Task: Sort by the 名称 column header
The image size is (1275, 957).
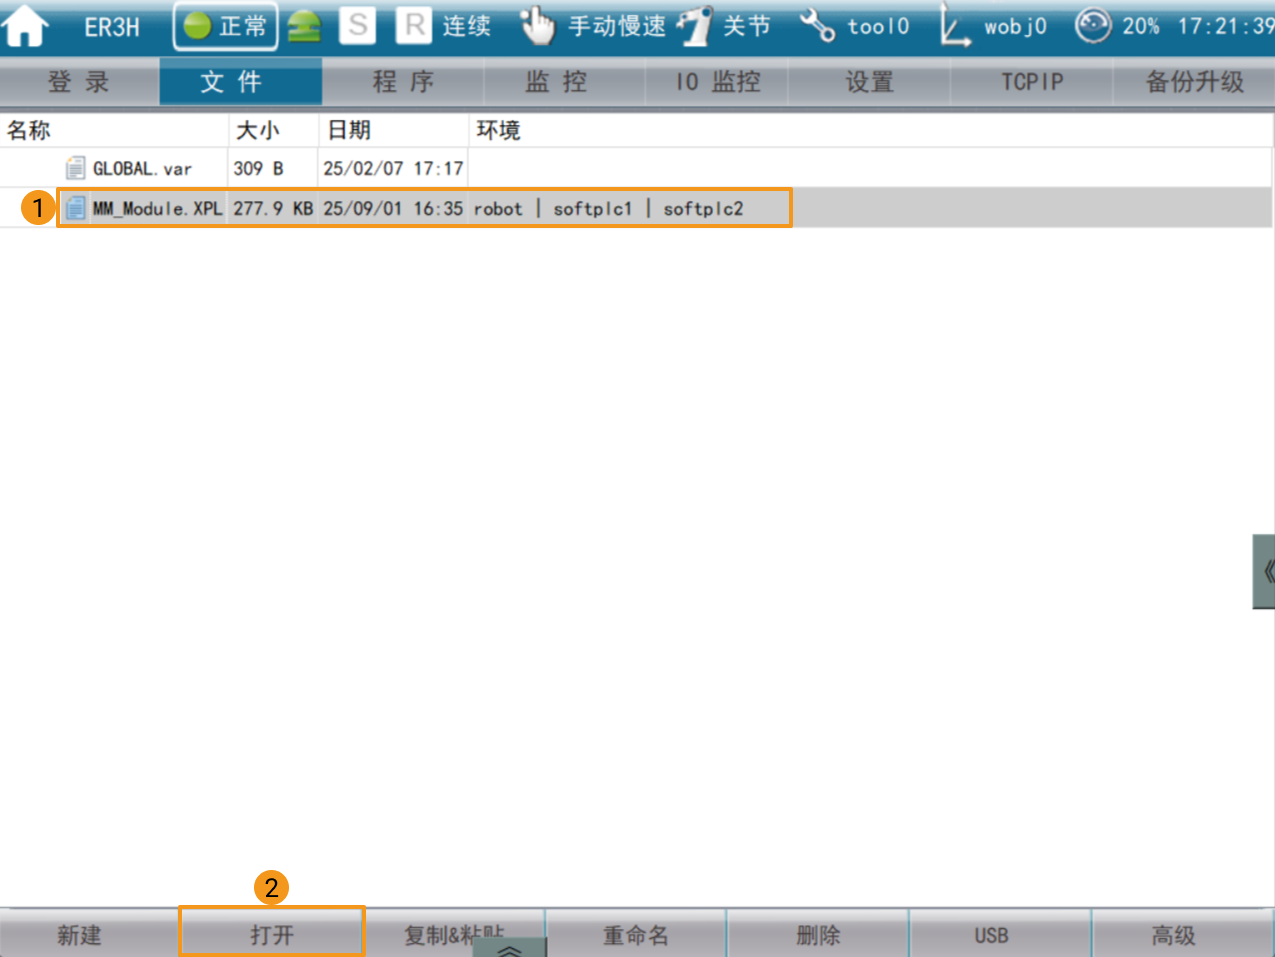Action: (114, 130)
